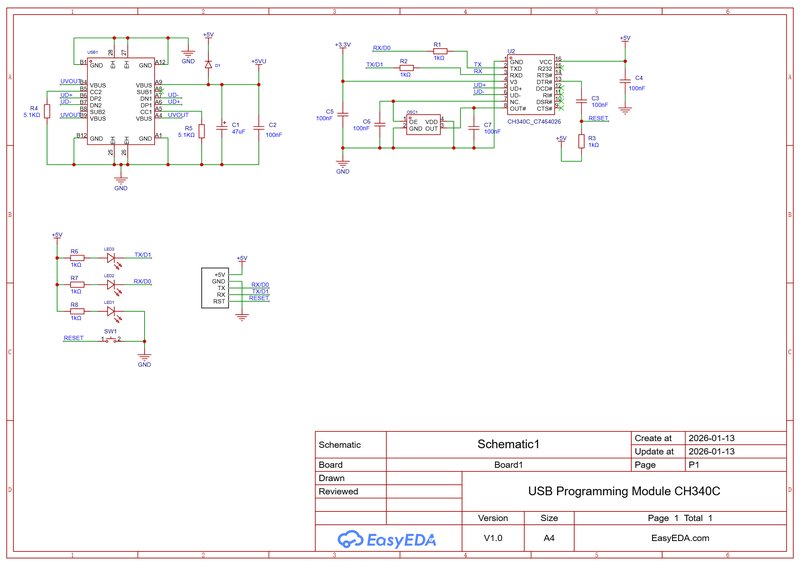Click the Reviewed field label

coord(338,491)
